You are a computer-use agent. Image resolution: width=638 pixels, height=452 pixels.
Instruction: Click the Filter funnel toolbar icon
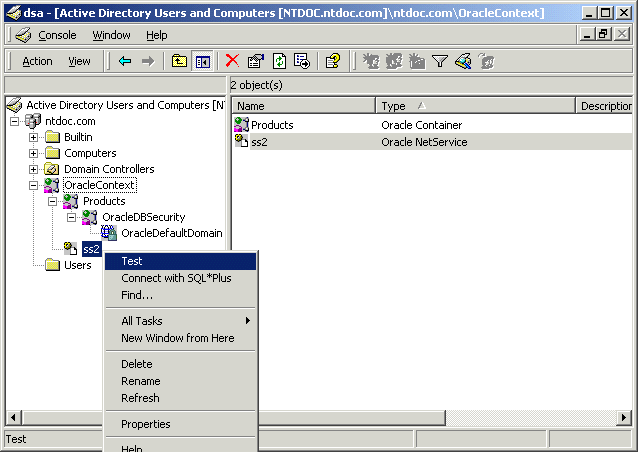pos(439,61)
